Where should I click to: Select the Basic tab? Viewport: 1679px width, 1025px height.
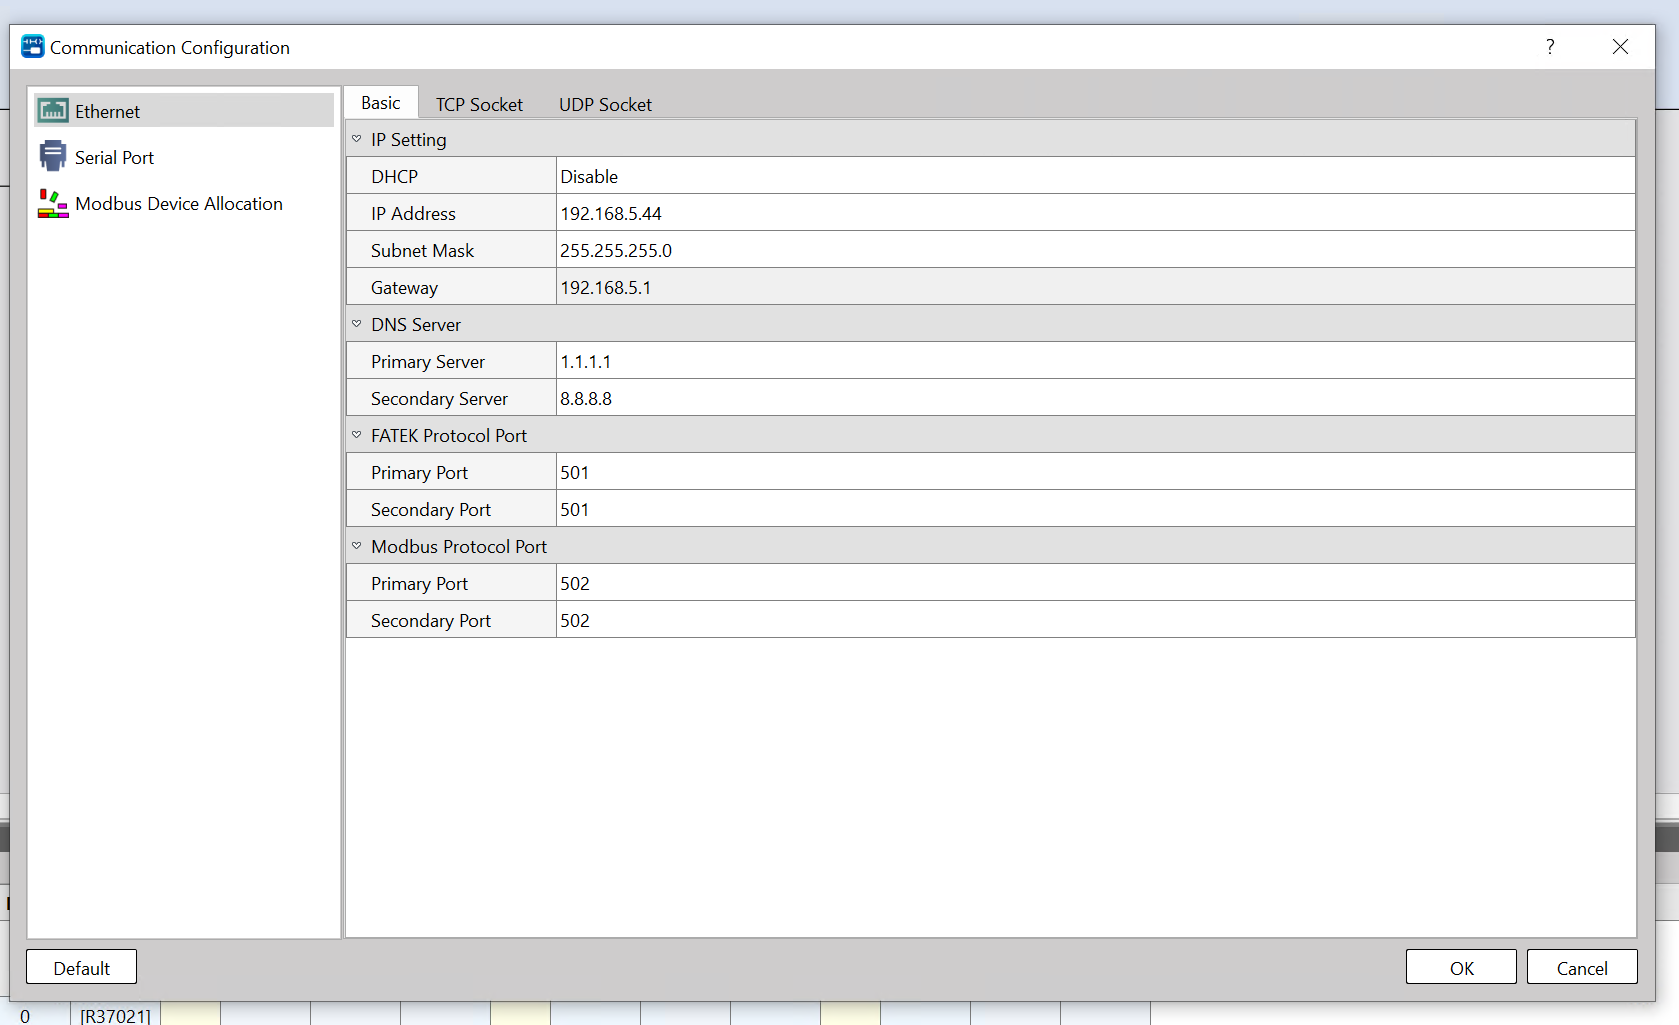381,104
